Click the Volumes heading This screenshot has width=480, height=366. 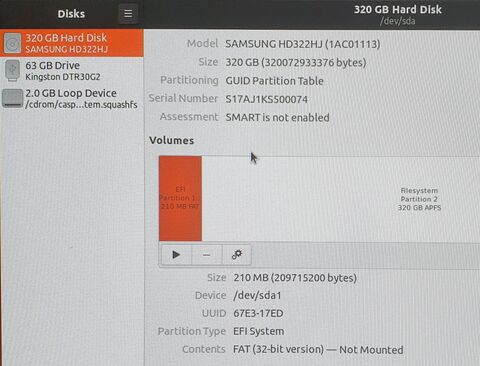[171, 140]
